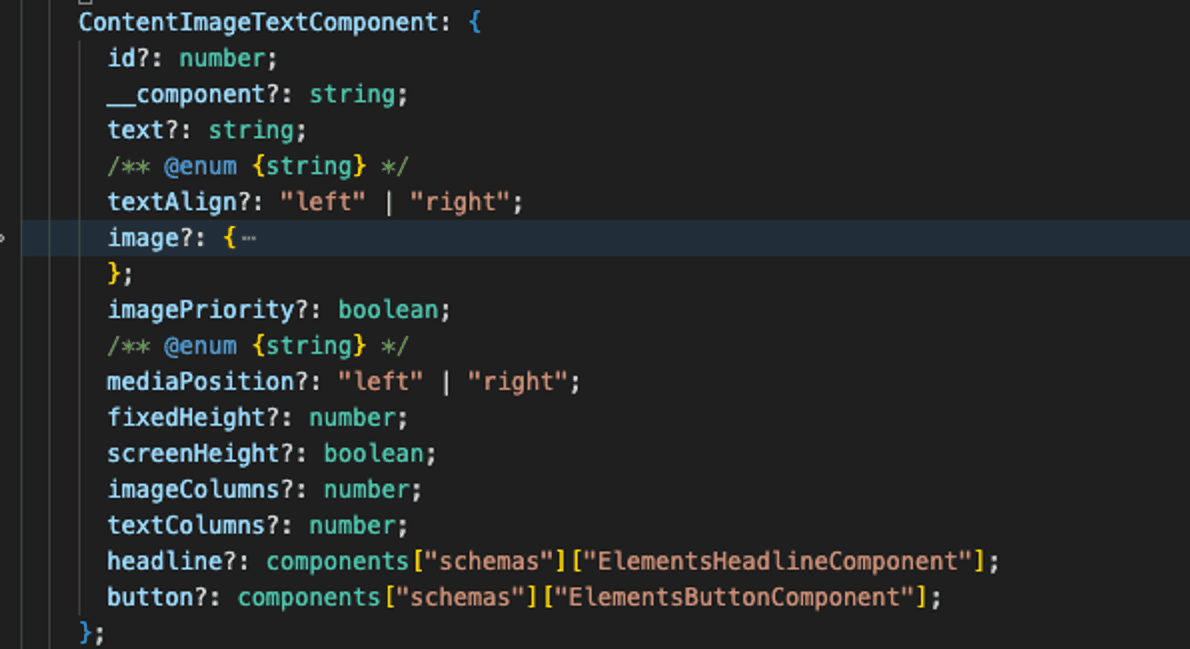Click the boolean type after screenHeight
This screenshot has height=649, width=1190.
373,454
